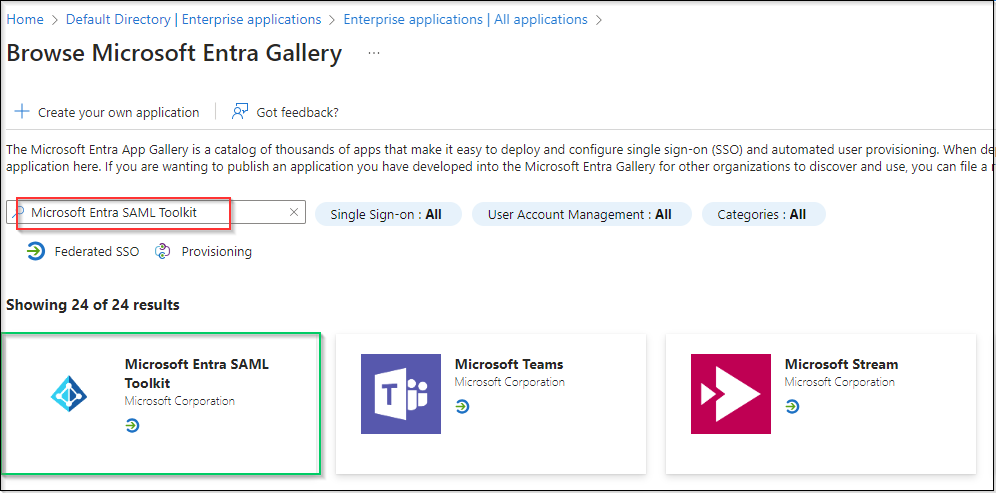Open Default Directory | Enterprise applications breadcrumb
The image size is (996, 493).
coord(194,20)
